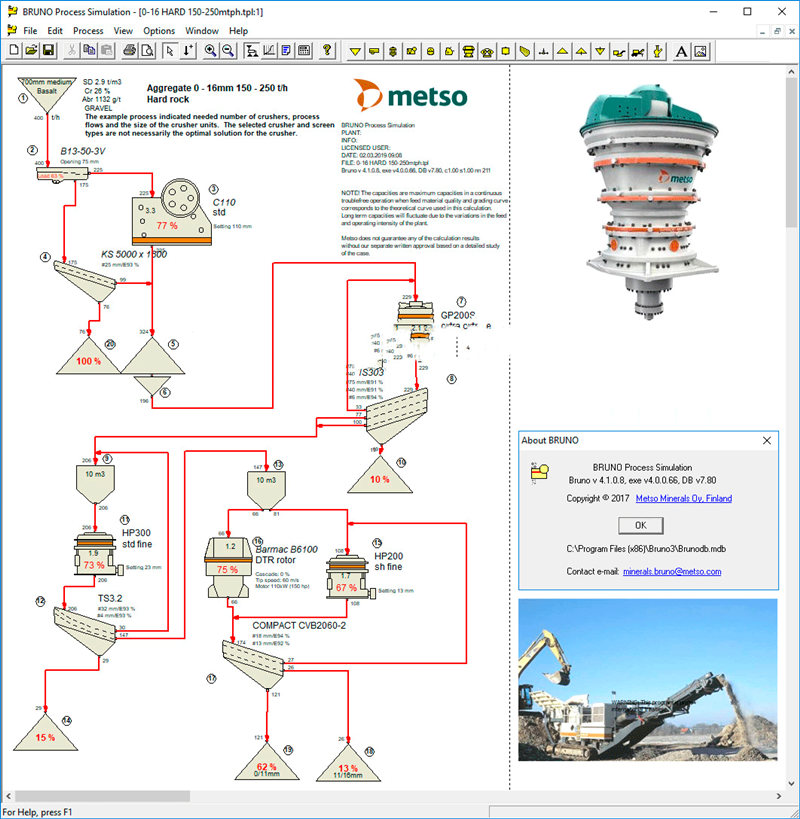800x819 pixels.
Task: Click the Print icon
Action: pyautogui.click(x=130, y=51)
